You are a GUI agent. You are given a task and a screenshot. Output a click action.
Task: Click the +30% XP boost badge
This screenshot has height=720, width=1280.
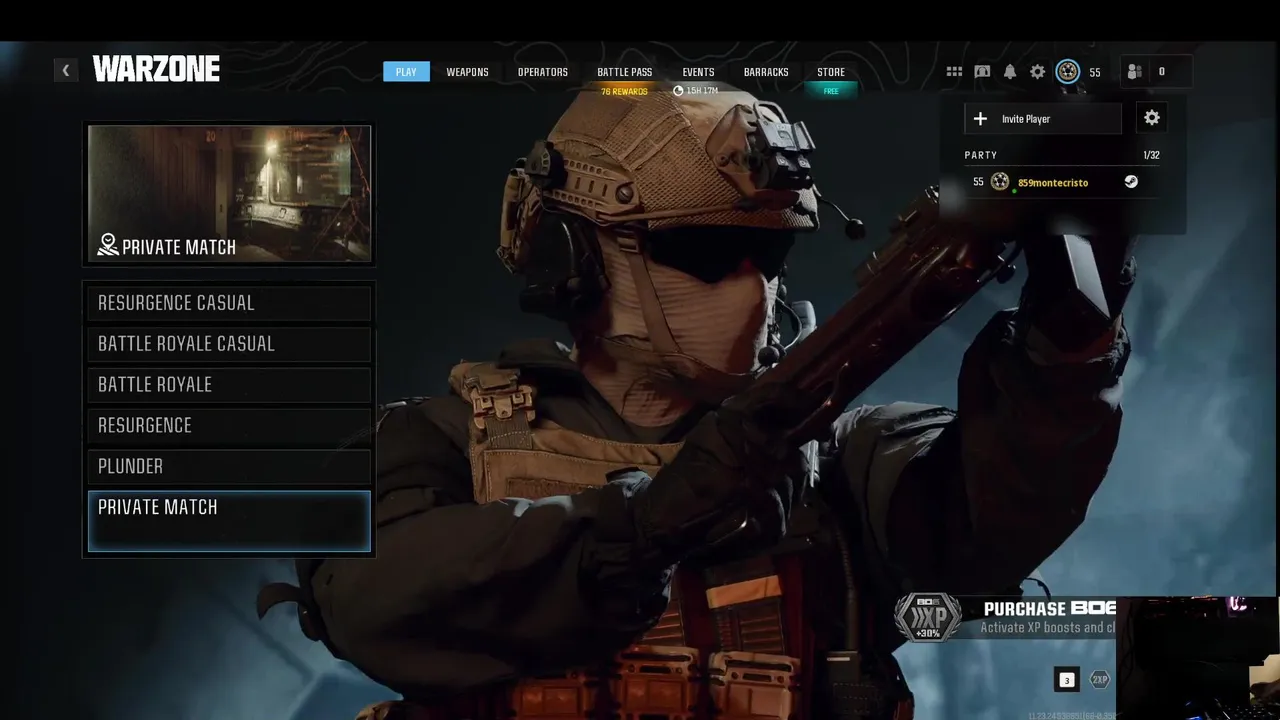click(x=927, y=618)
